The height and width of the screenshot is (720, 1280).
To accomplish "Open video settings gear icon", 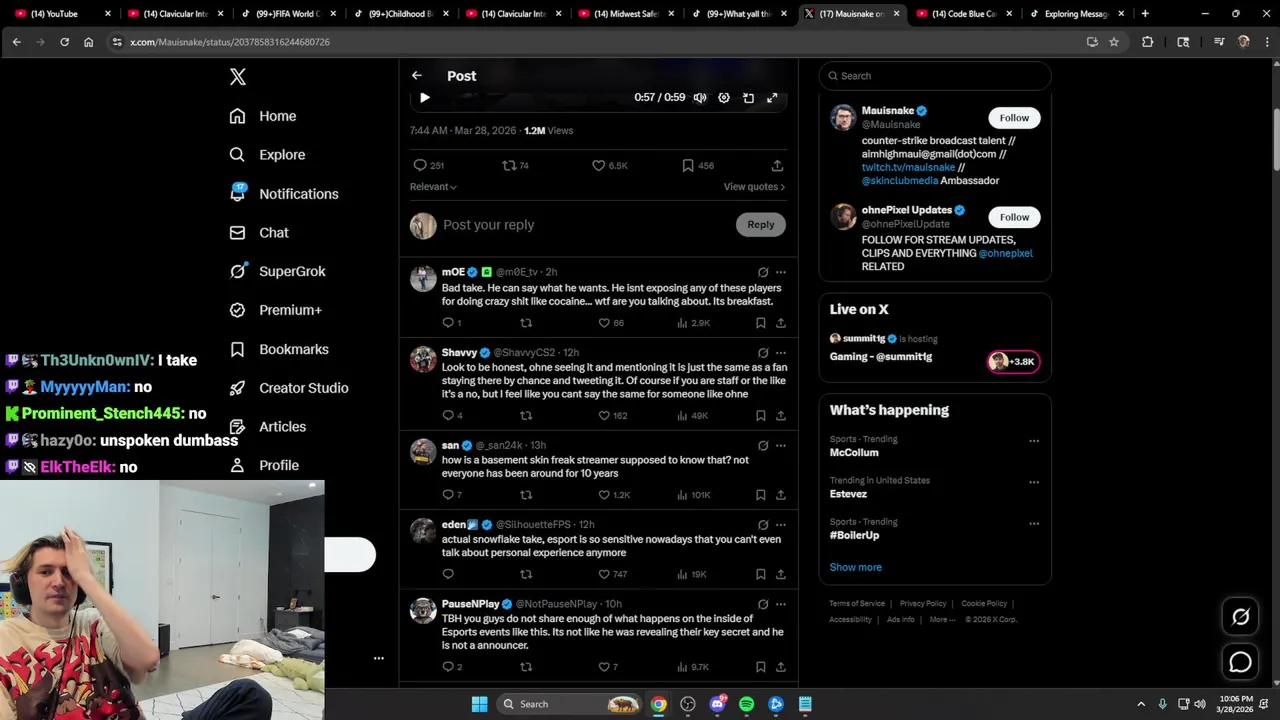I will (x=724, y=98).
